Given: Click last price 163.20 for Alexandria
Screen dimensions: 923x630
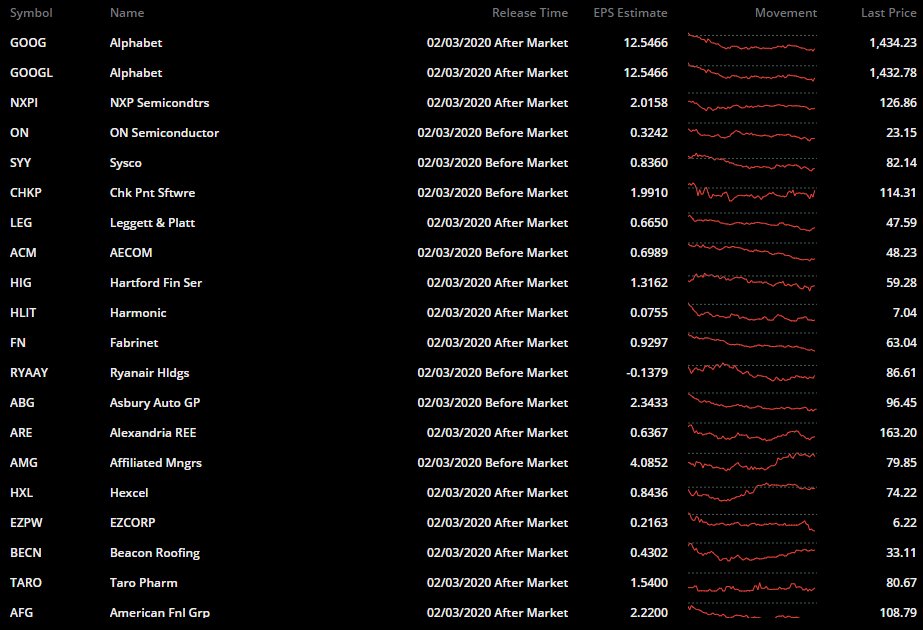Looking at the screenshot, I should click(898, 433).
